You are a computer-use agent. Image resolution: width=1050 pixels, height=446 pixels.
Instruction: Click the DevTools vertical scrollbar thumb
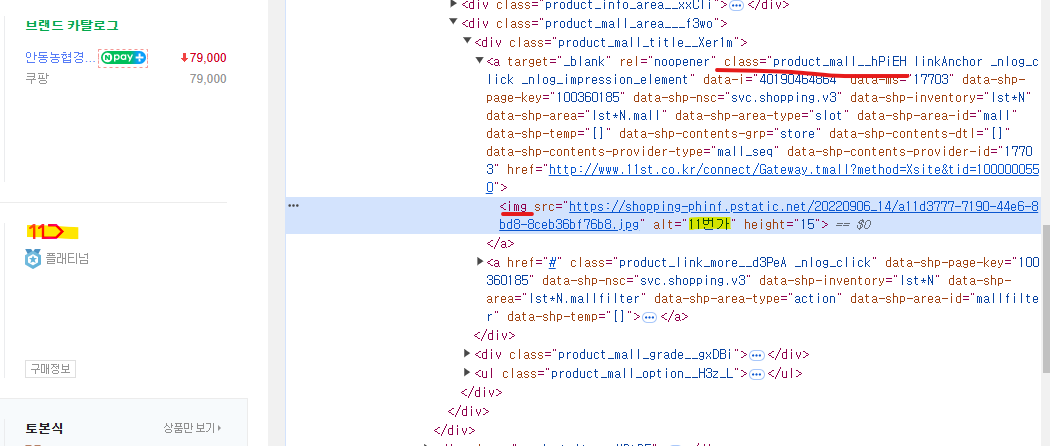click(1045, 298)
